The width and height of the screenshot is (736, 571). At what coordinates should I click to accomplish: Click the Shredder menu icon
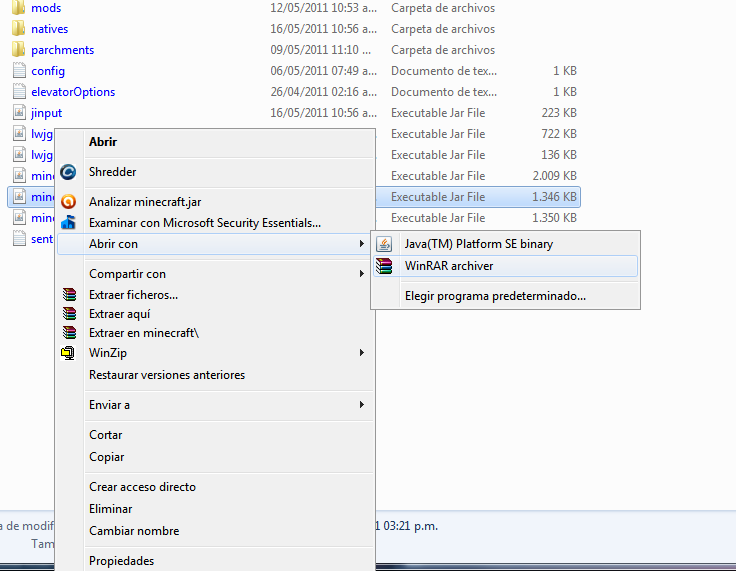(68, 172)
